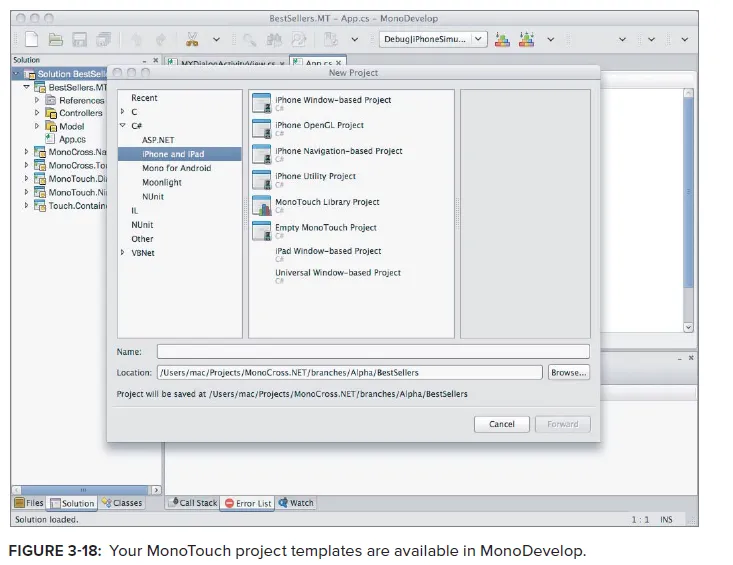Click the Open folder toolbar icon

(x=56, y=40)
